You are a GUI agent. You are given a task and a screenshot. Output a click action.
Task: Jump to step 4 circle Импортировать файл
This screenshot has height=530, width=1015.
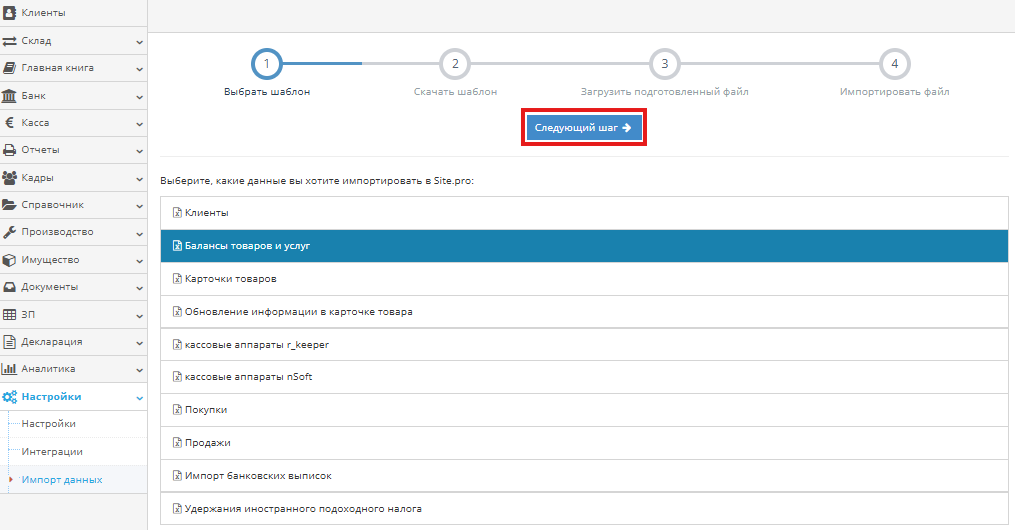pos(894,64)
